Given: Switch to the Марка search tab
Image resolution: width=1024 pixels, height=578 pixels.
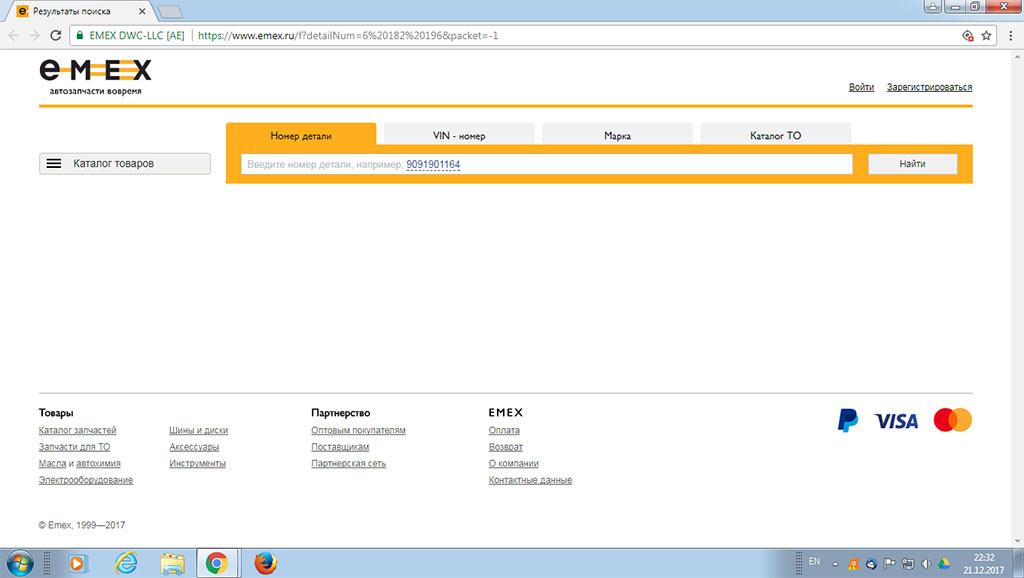Looking at the screenshot, I should click(x=617, y=133).
